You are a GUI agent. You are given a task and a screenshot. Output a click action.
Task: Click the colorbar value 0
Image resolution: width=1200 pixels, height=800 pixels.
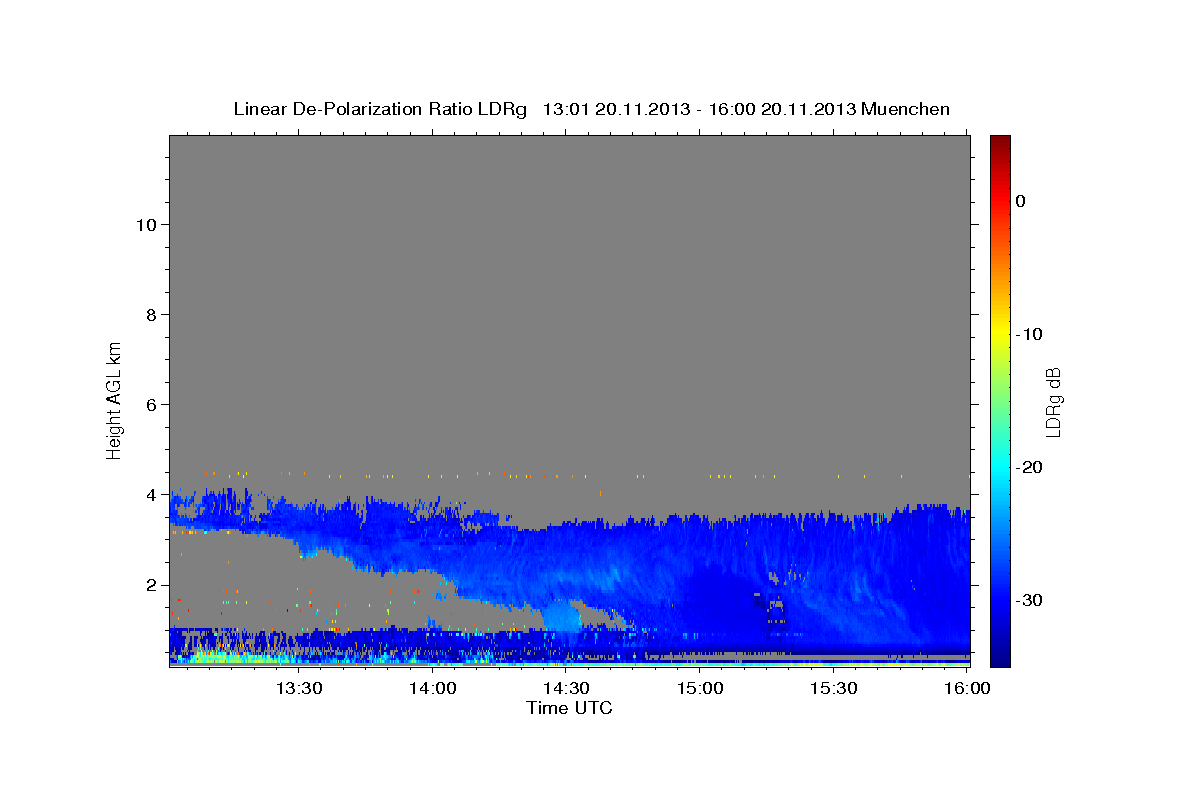point(1021,201)
